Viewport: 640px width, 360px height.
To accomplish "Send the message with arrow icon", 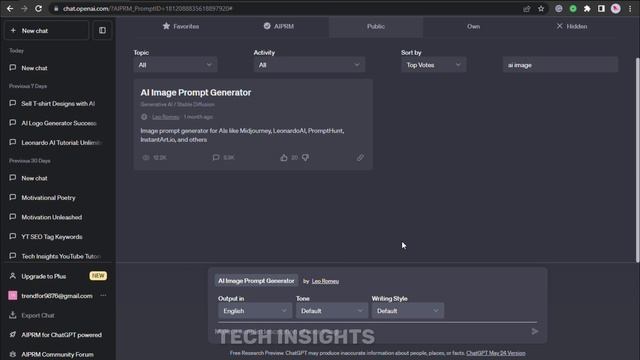I will click(535, 331).
